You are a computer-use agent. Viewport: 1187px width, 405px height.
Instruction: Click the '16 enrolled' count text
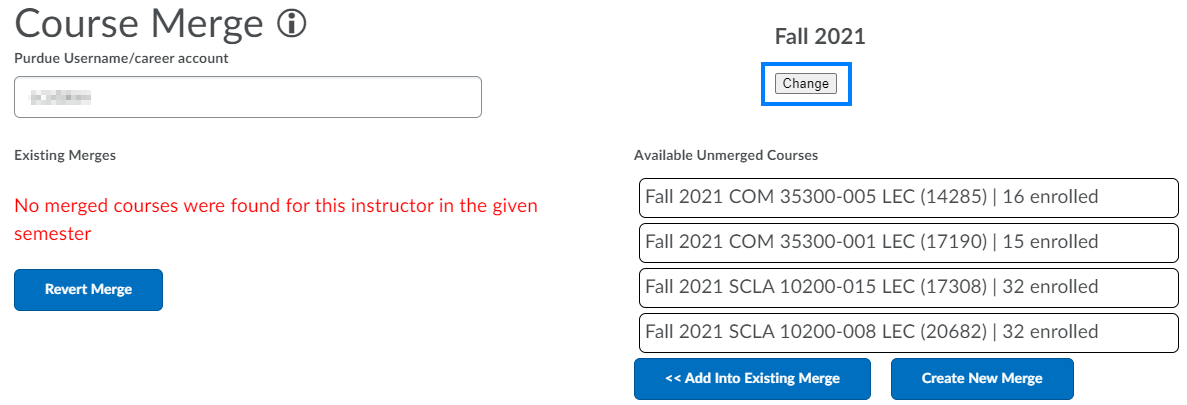coord(1050,197)
